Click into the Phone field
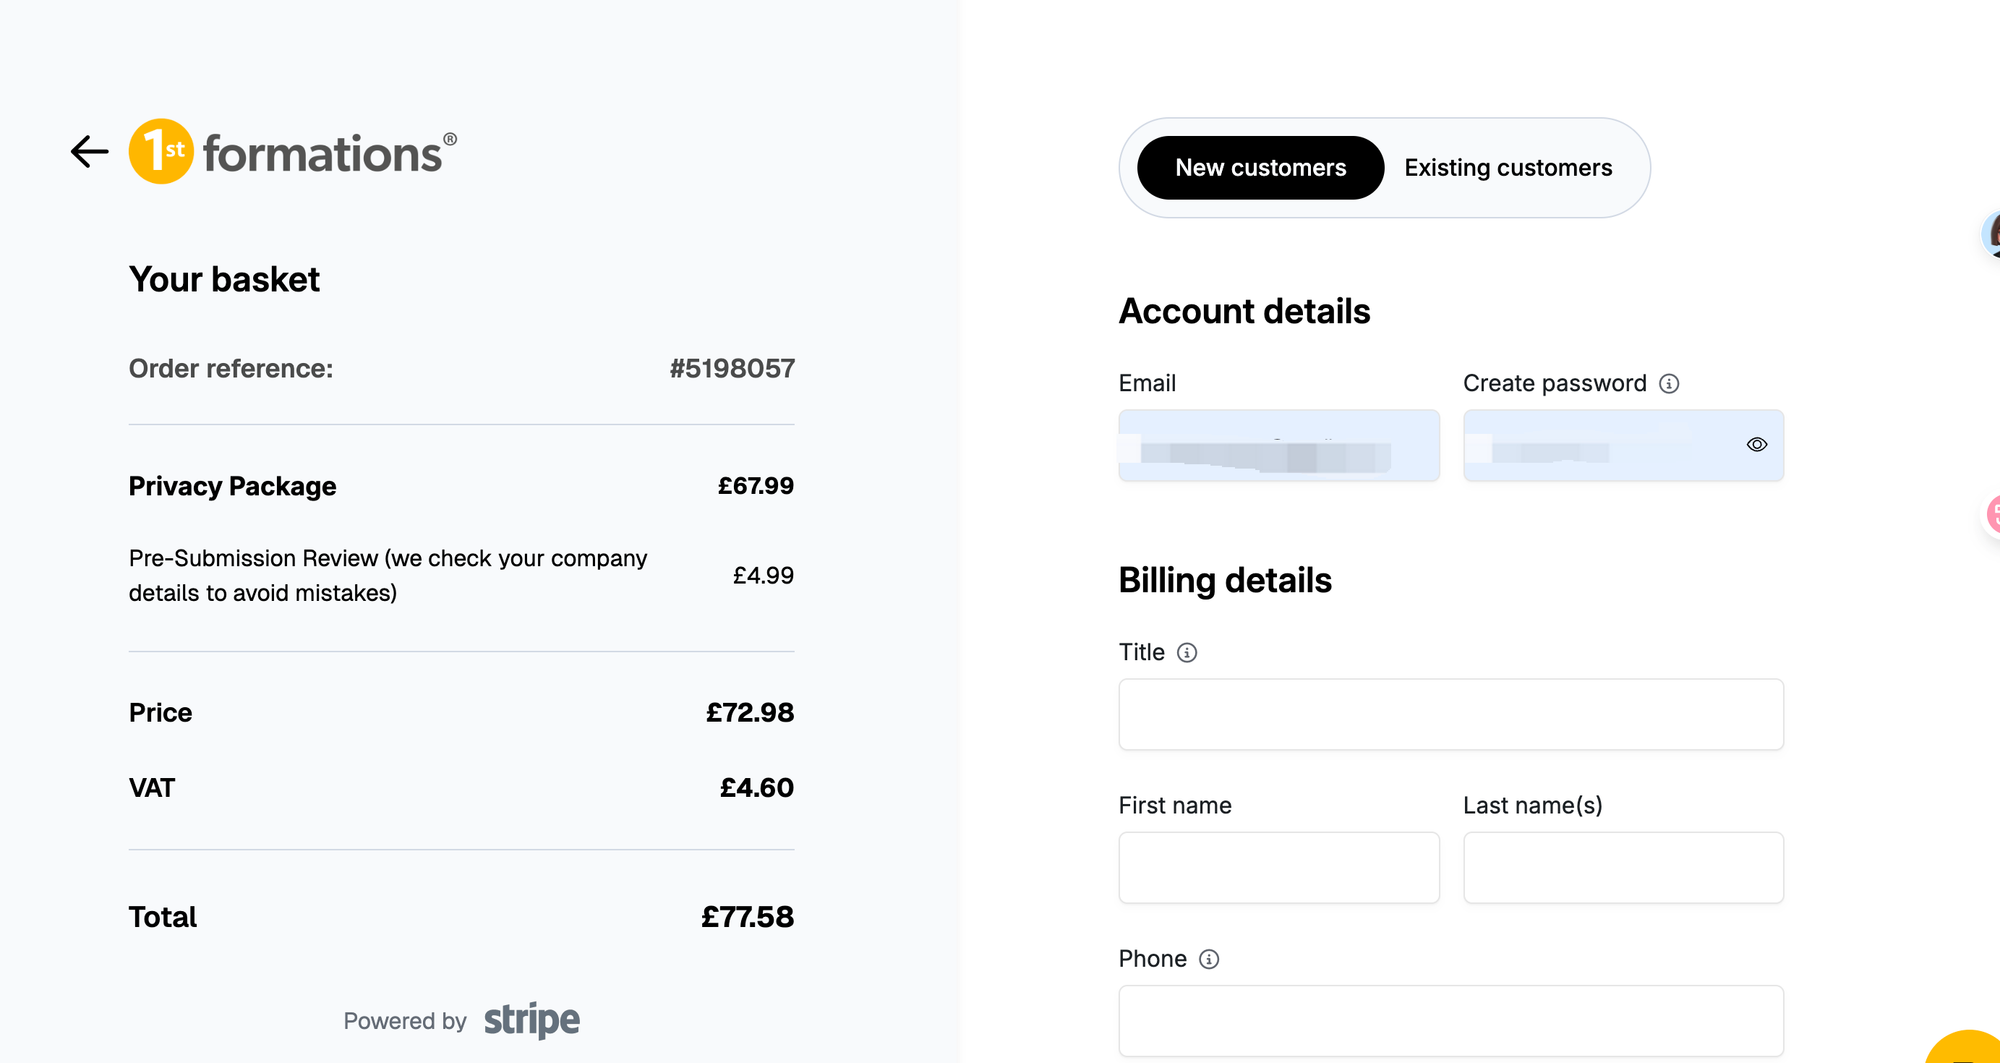Screen dimensions: 2000x1063 [1451, 1021]
